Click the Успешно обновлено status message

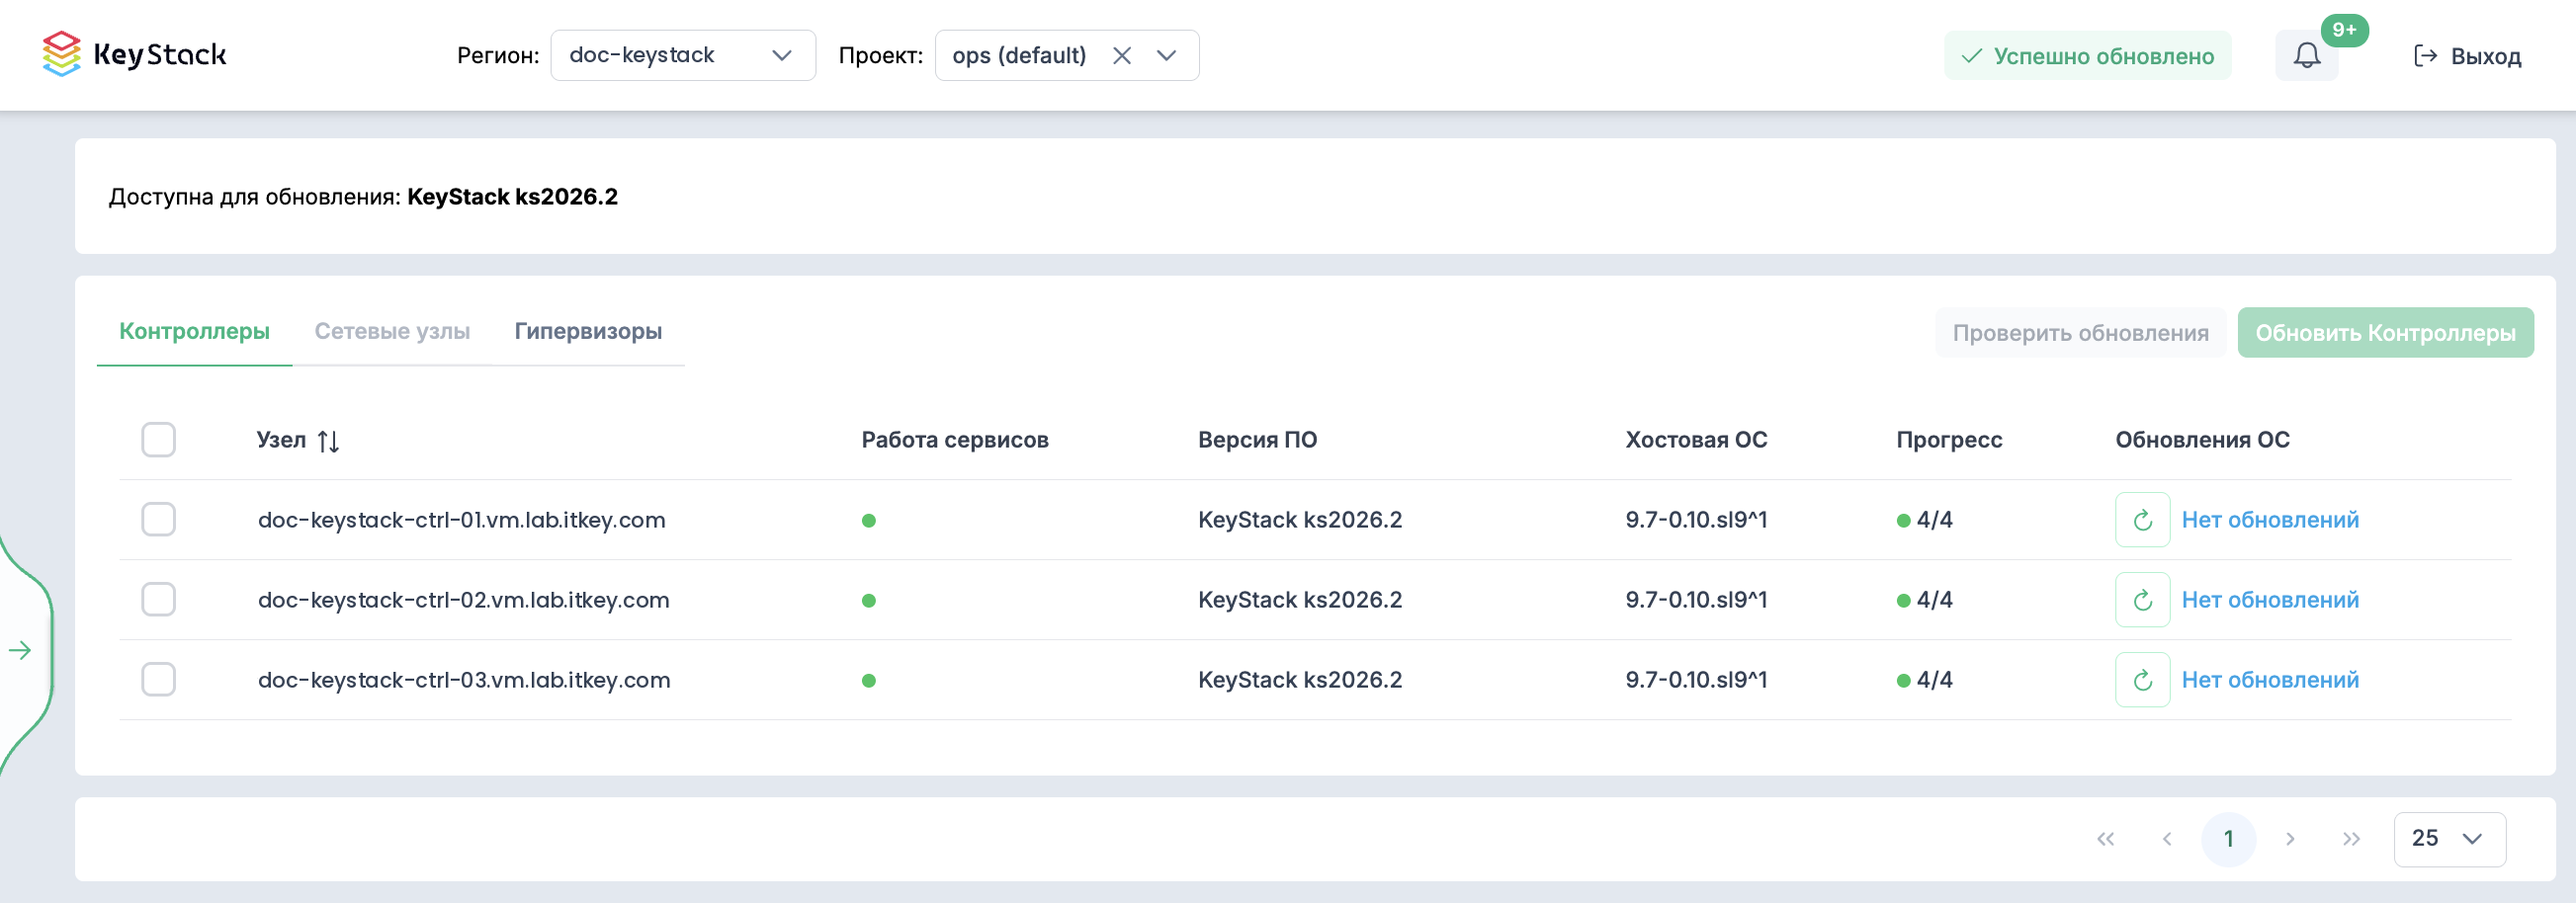pyautogui.click(x=2087, y=56)
